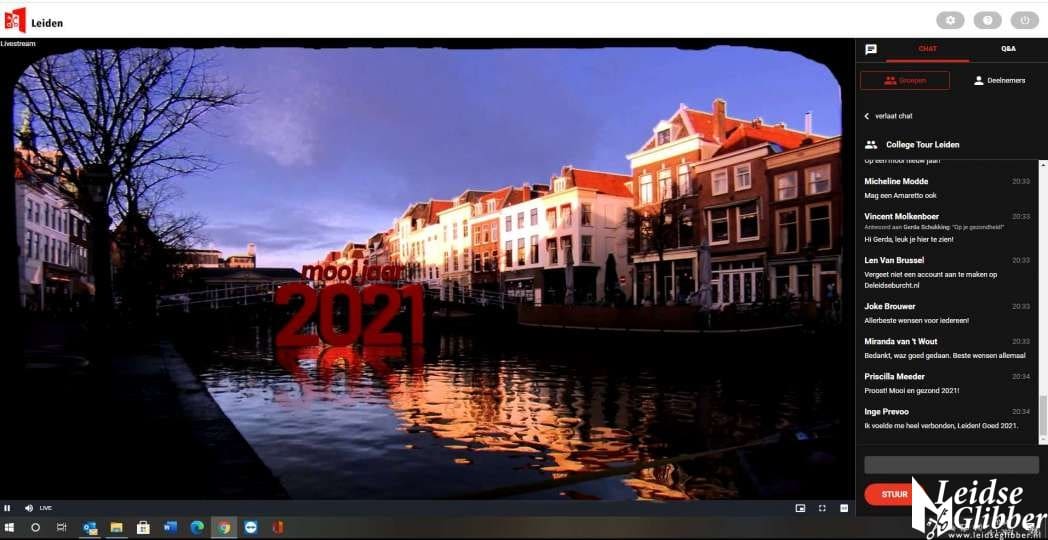
Task: Go back with verlaat chat arrow
Action: coord(867,116)
